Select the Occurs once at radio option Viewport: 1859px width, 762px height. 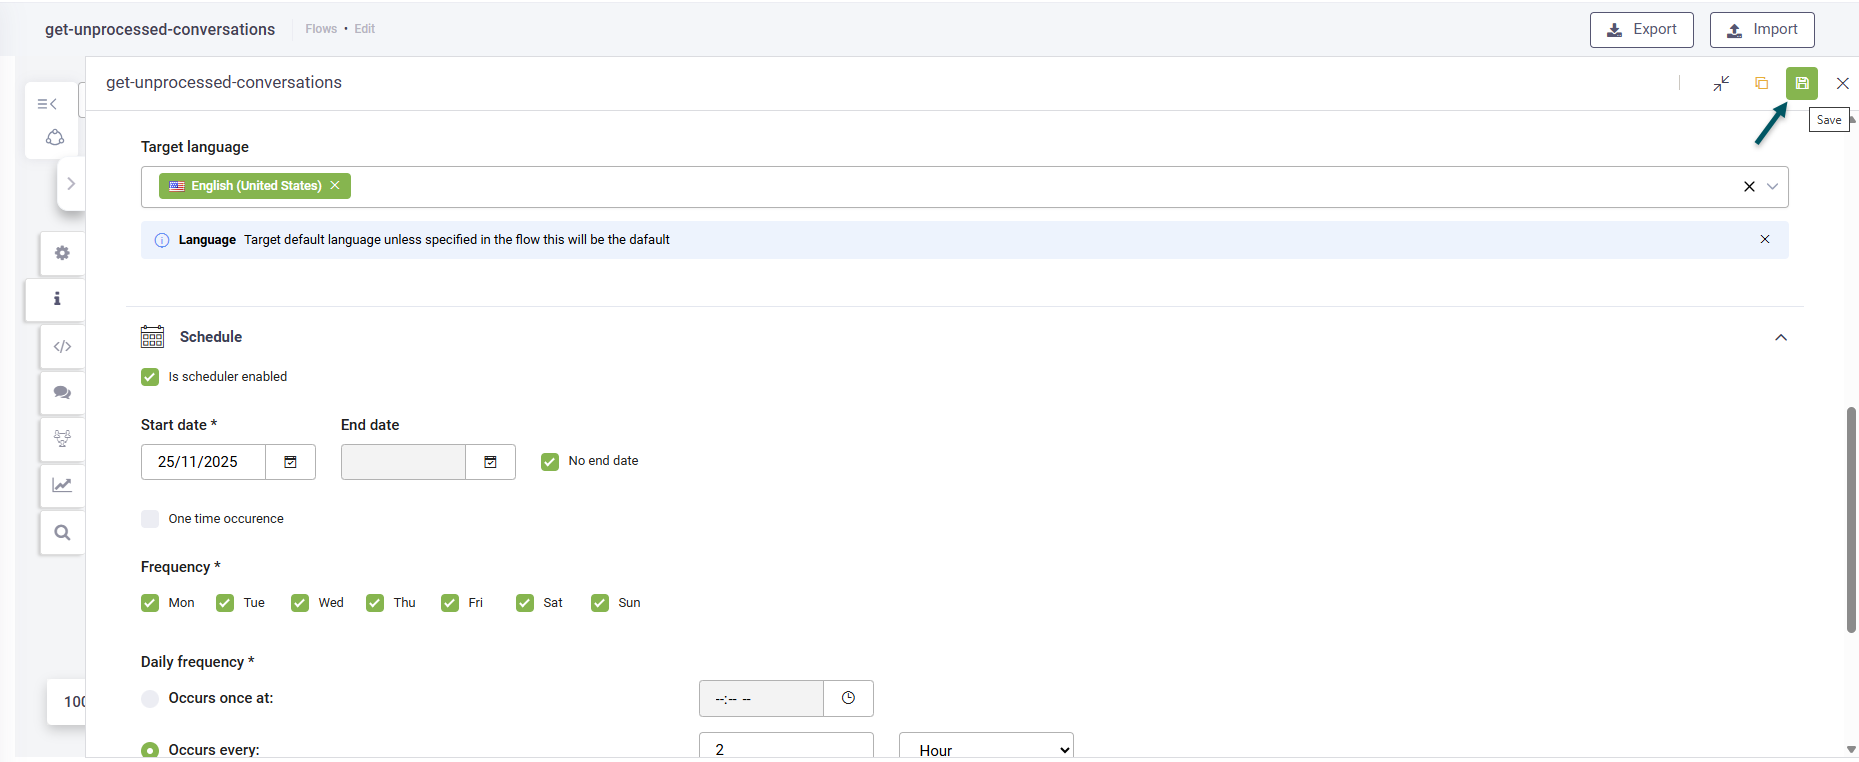click(150, 699)
